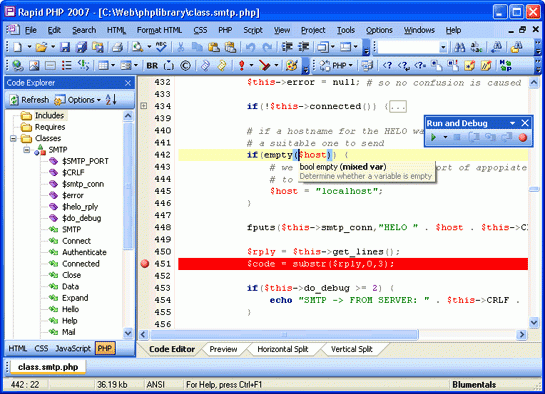
Task: Close the Run and Debug panel
Action: point(525,123)
